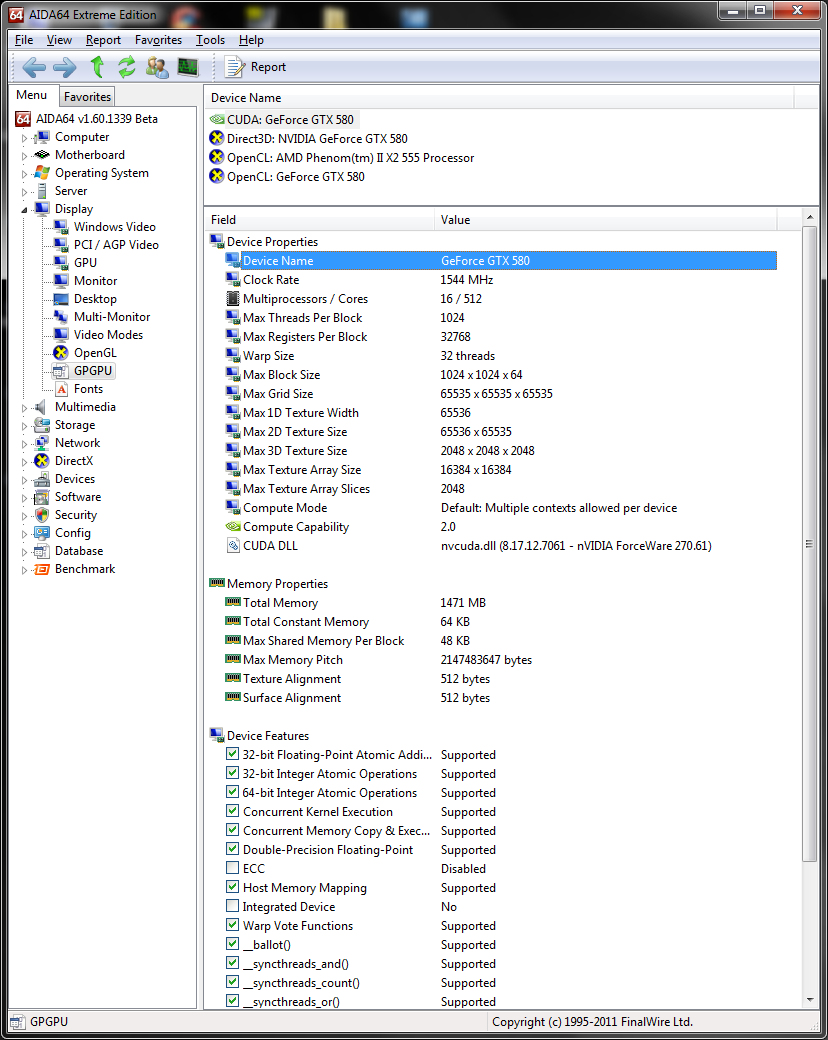
Task: Click the Motherboard icon in the tree
Action: (42, 155)
